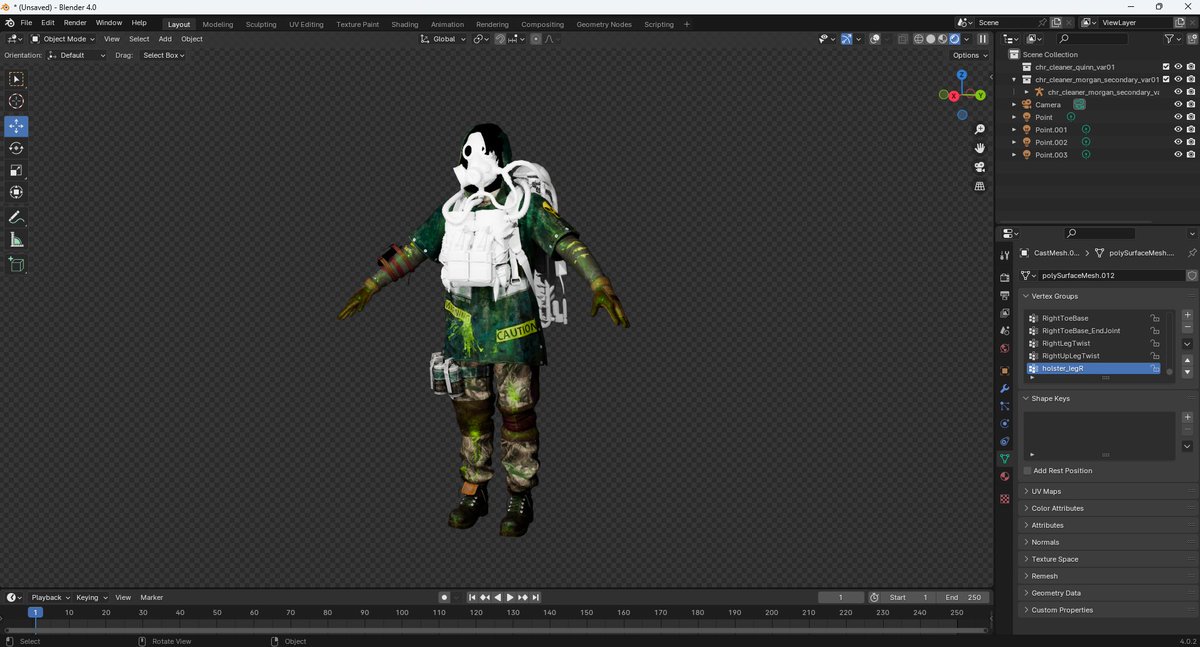Screen dimensions: 1200x647
Task: Pick the Scale tool
Action: coord(16,170)
